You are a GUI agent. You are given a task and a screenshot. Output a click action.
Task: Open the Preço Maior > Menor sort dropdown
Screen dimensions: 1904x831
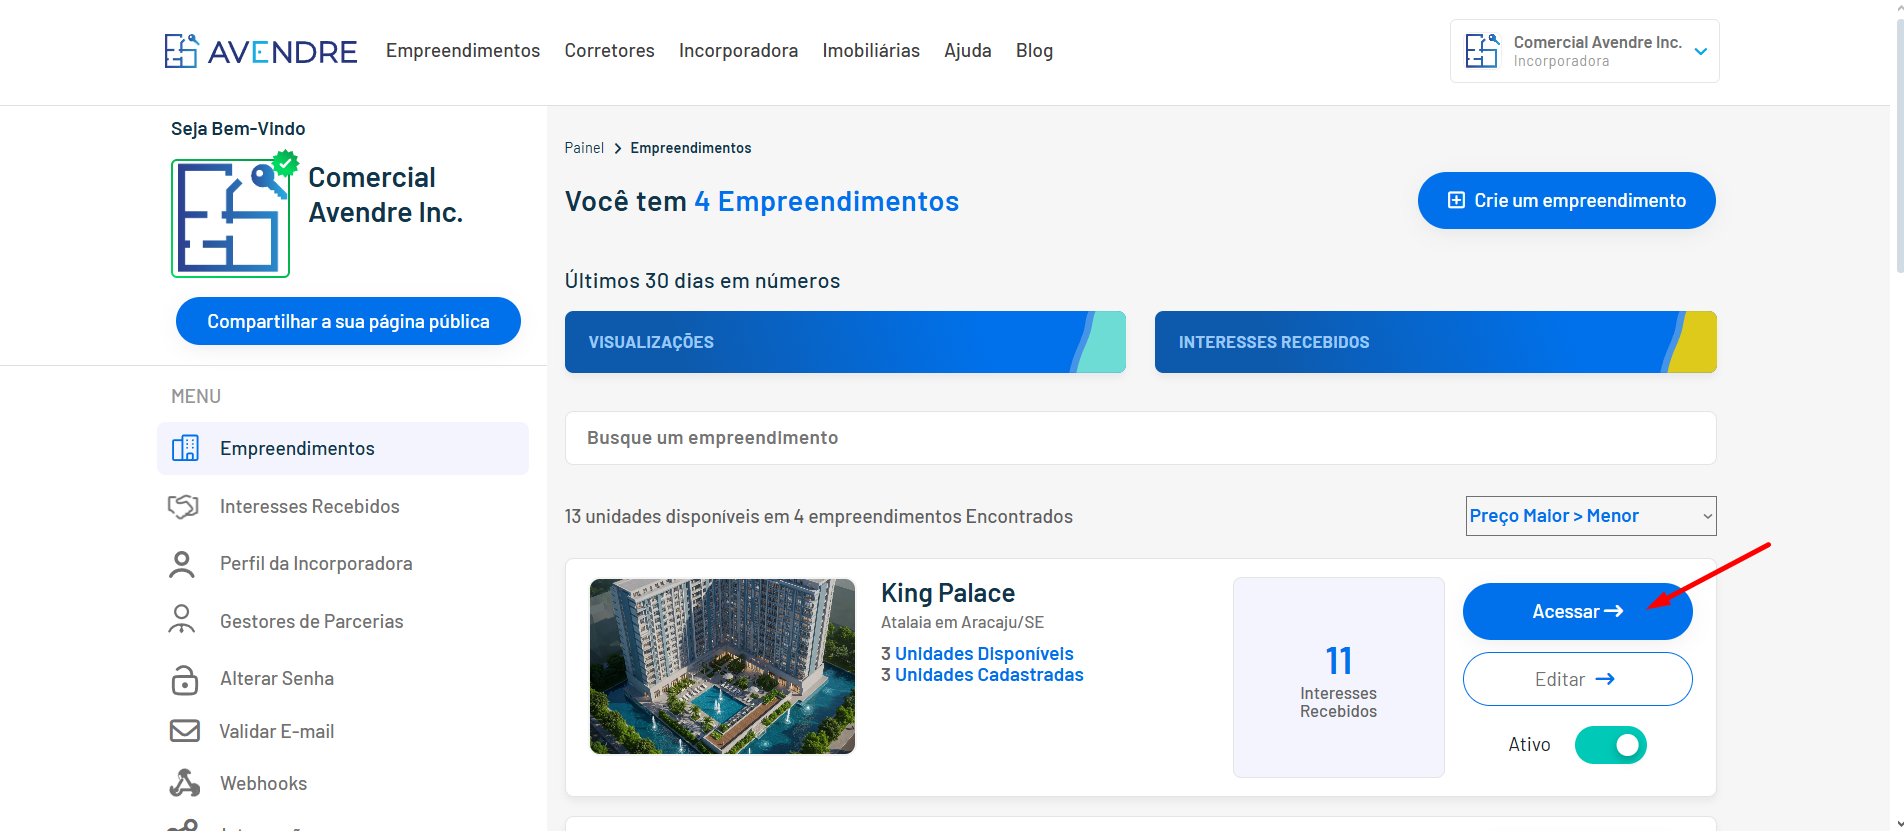tap(1591, 516)
